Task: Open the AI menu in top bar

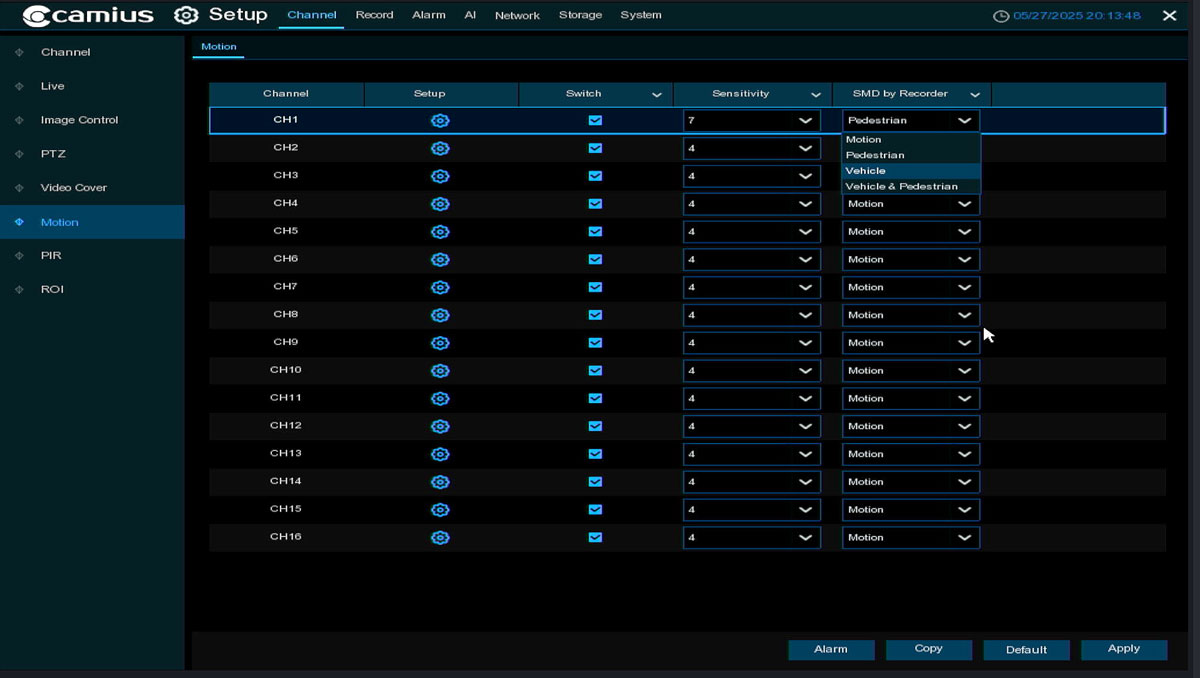Action: [x=470, y=15]
